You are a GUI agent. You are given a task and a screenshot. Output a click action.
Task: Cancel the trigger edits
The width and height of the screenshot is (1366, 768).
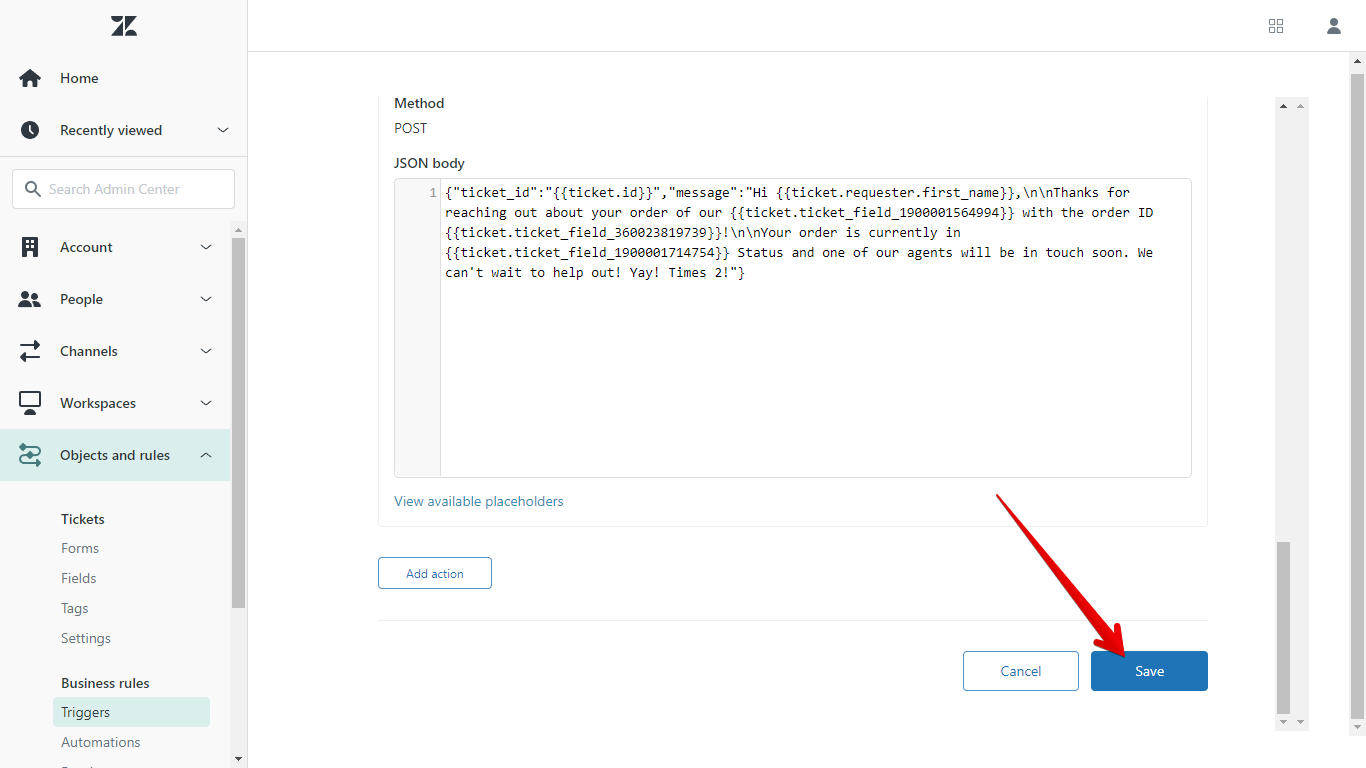point(1021,671)
